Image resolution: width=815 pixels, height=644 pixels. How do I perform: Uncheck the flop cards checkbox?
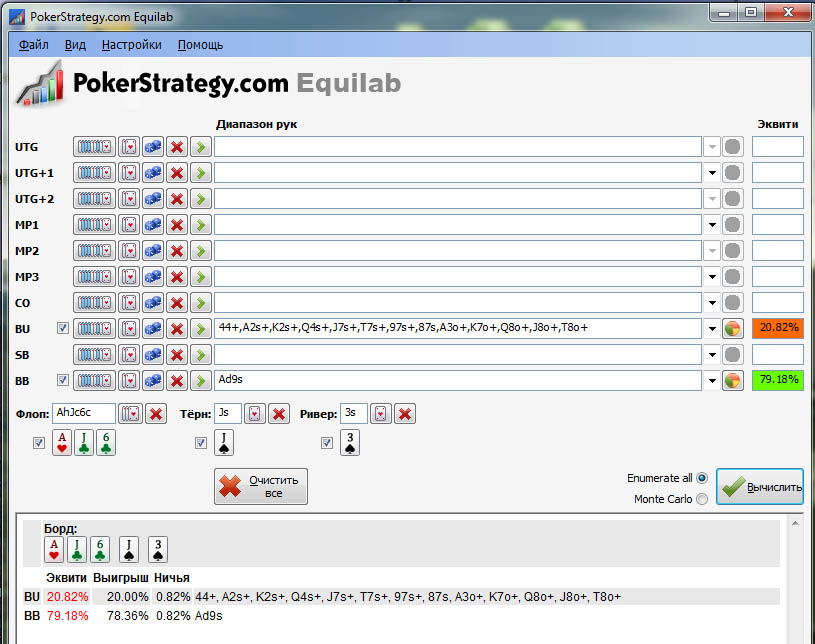coord(39,443)
